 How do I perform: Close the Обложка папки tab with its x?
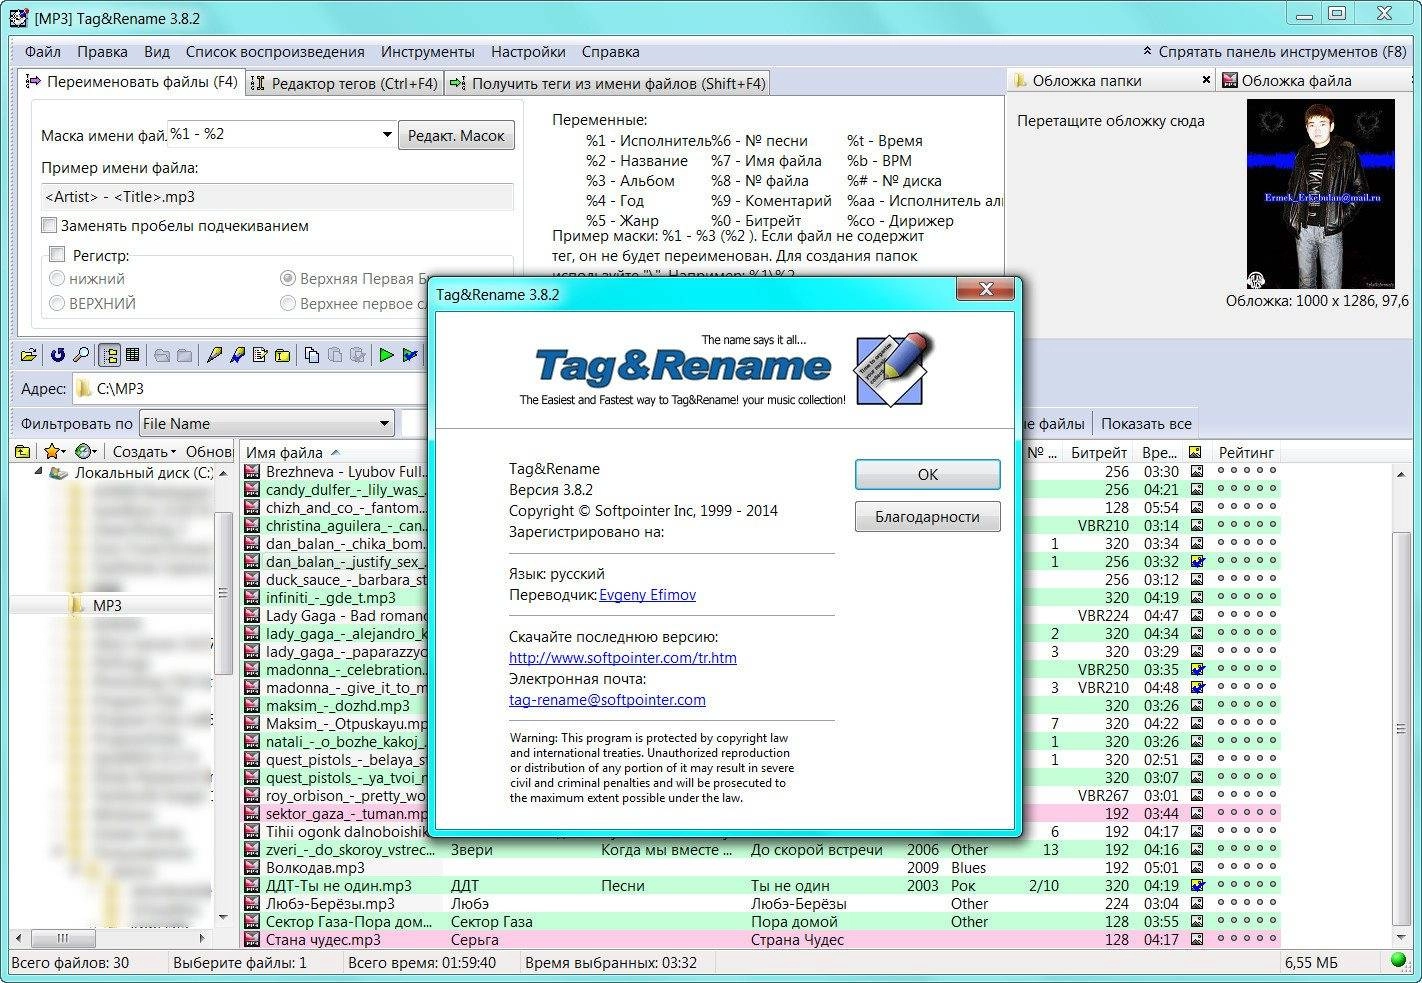1206,80
